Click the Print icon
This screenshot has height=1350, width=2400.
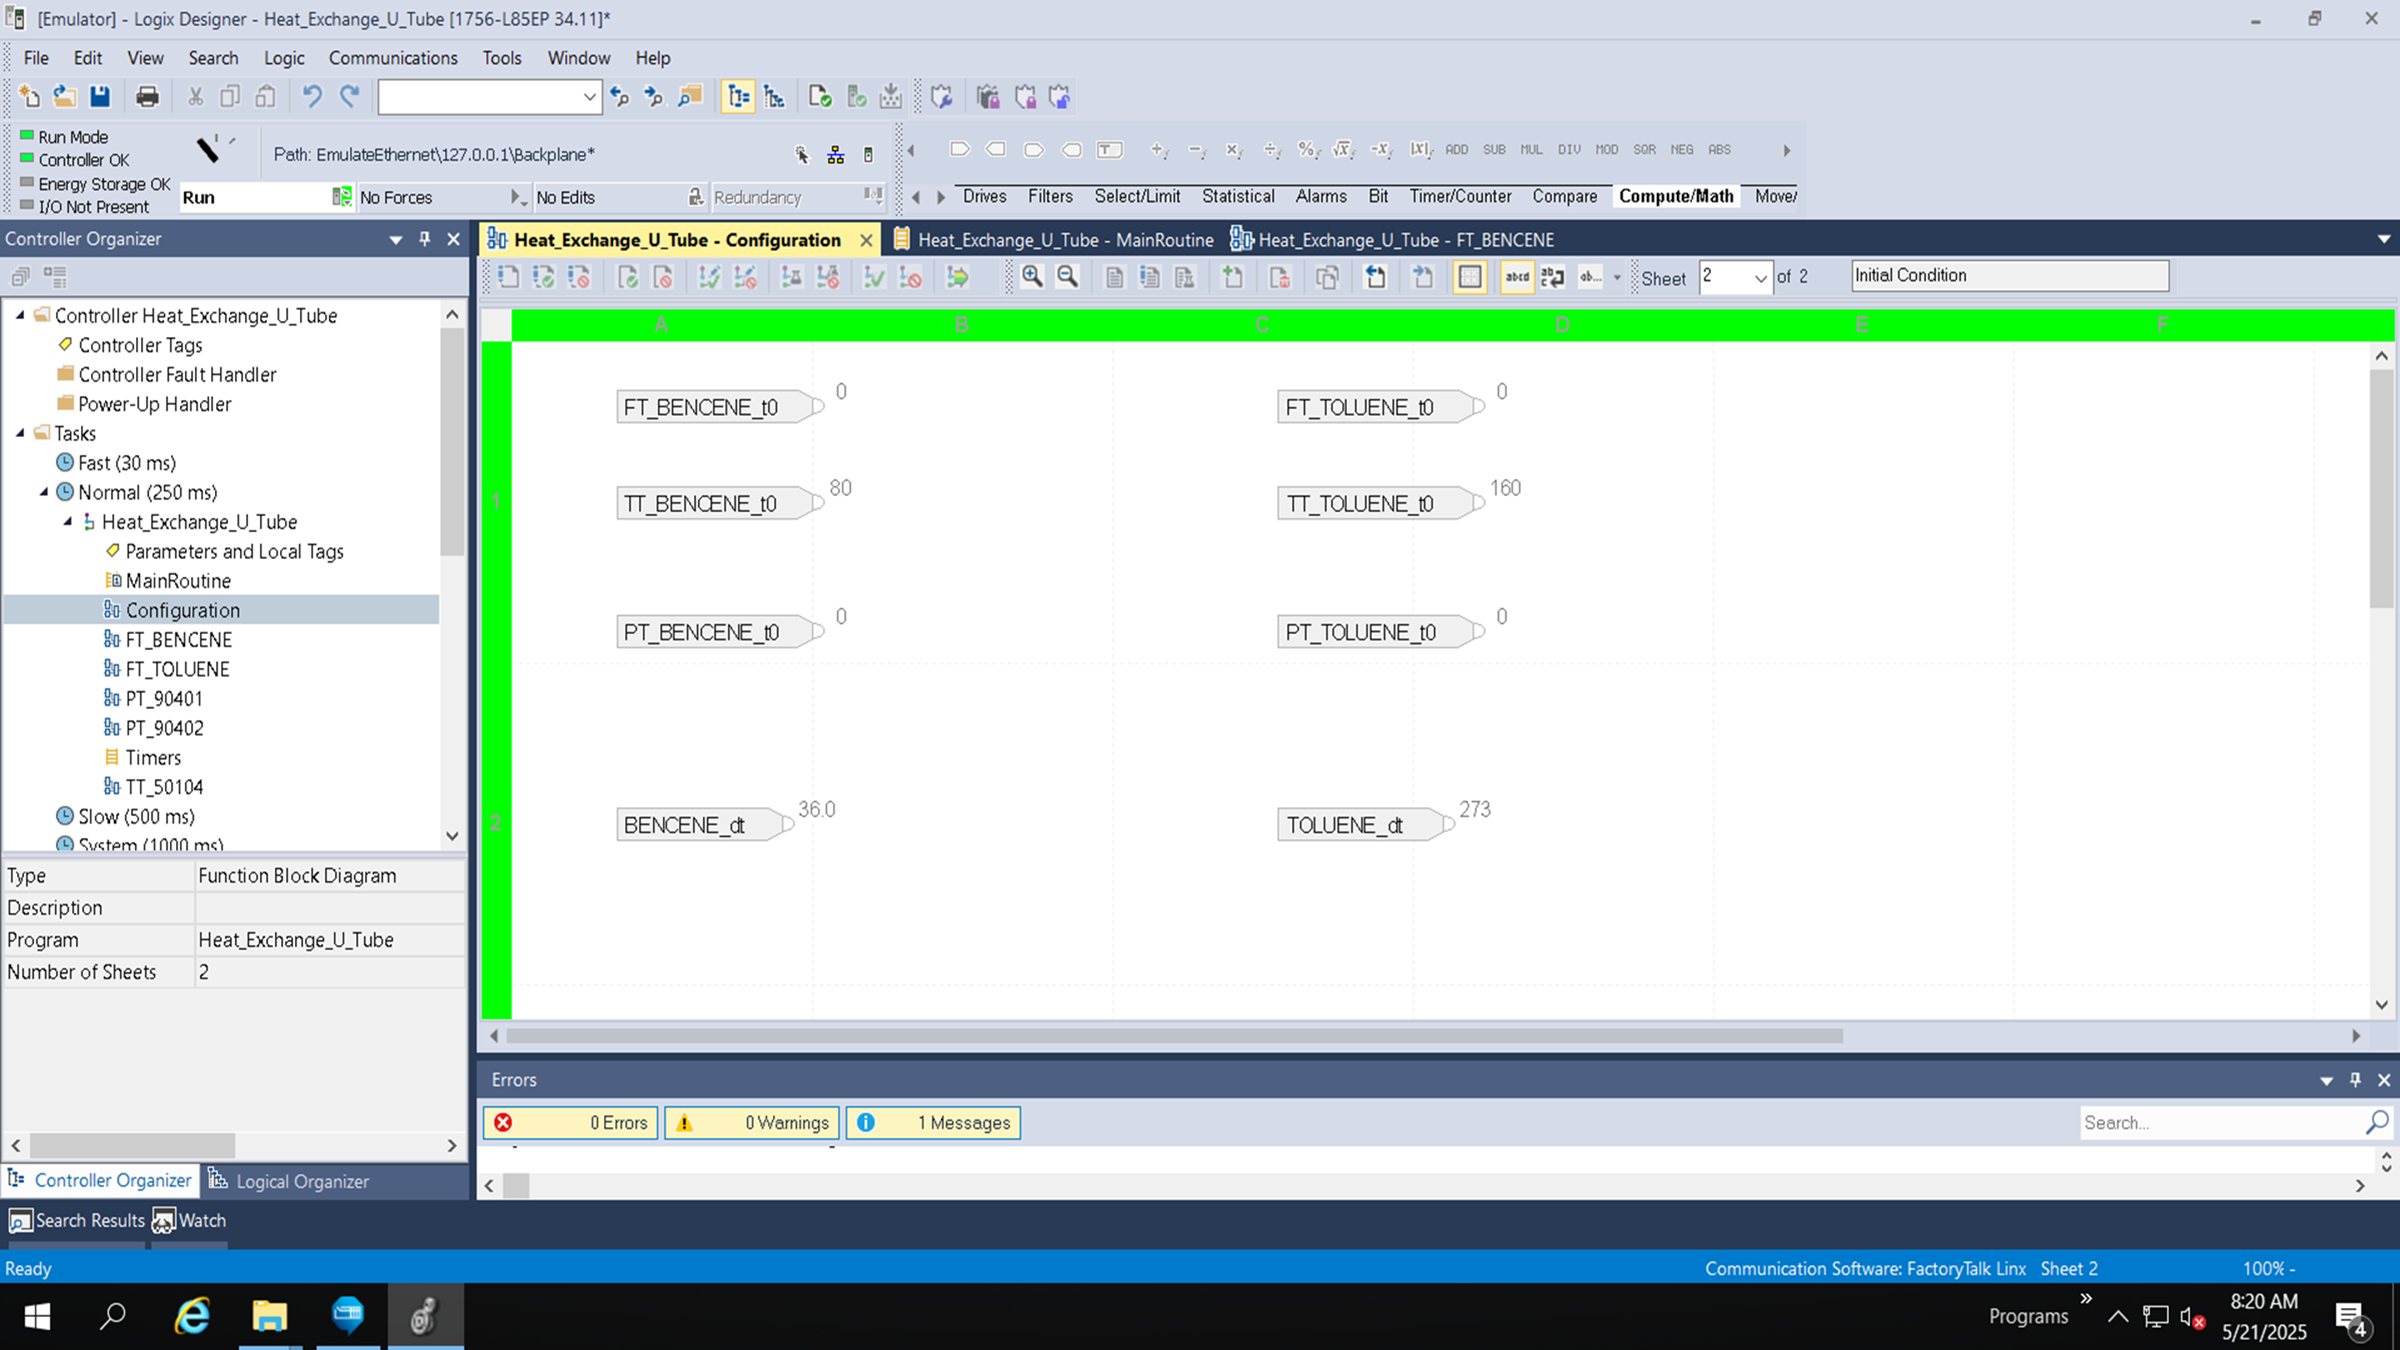[147, 96]
